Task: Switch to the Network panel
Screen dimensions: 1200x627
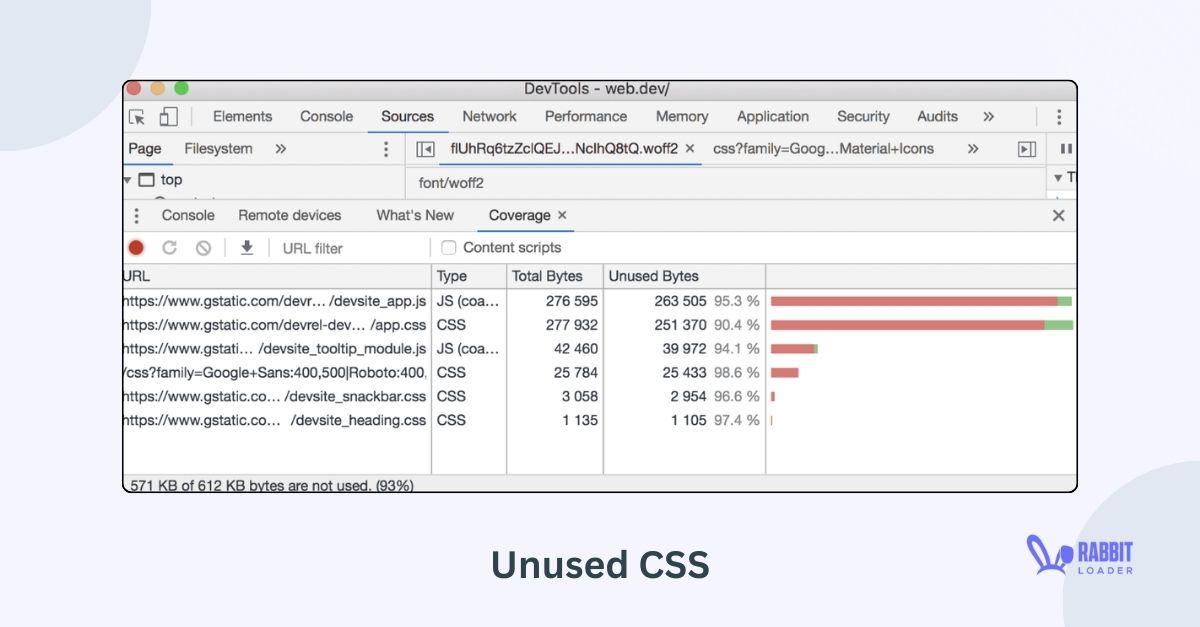Action: 489,117
